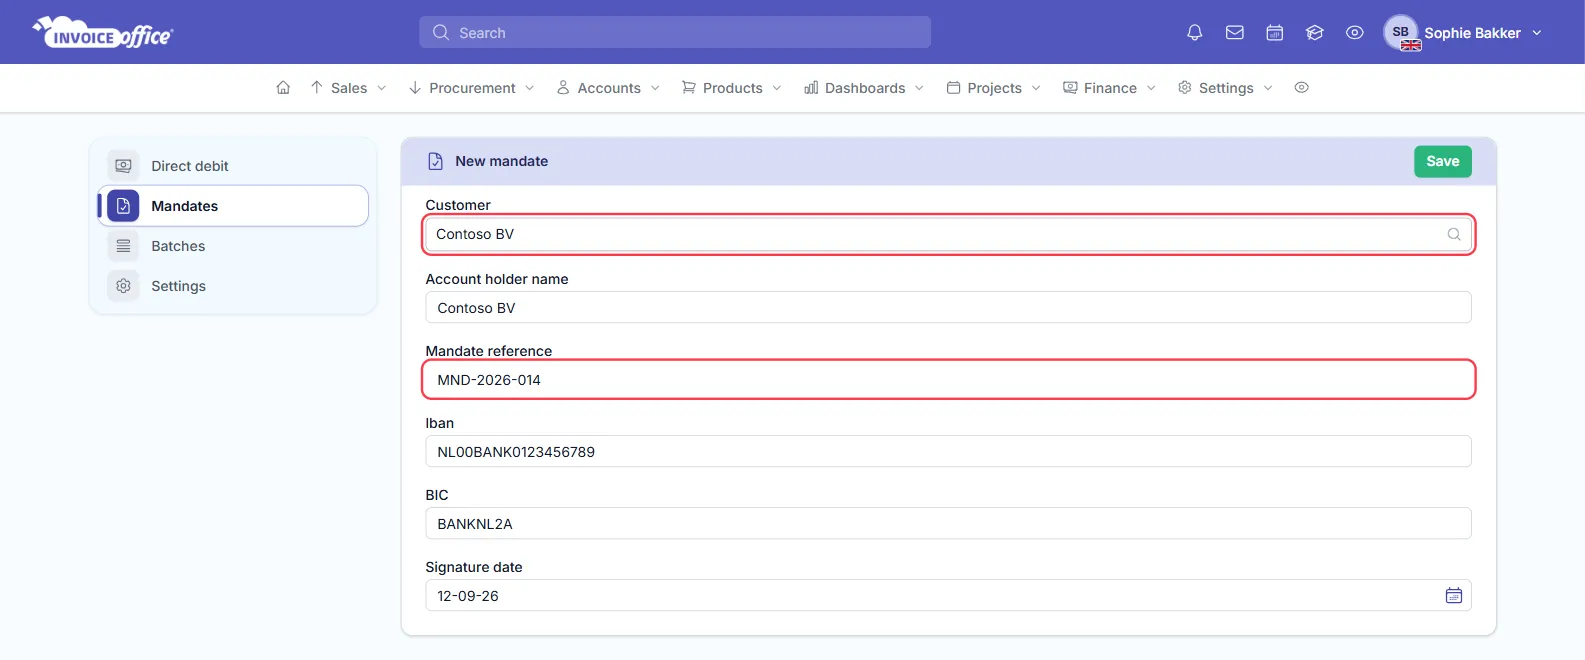Open Settings in the sidebar
The image size is (1585, 660).
click(x=233, y=286)
